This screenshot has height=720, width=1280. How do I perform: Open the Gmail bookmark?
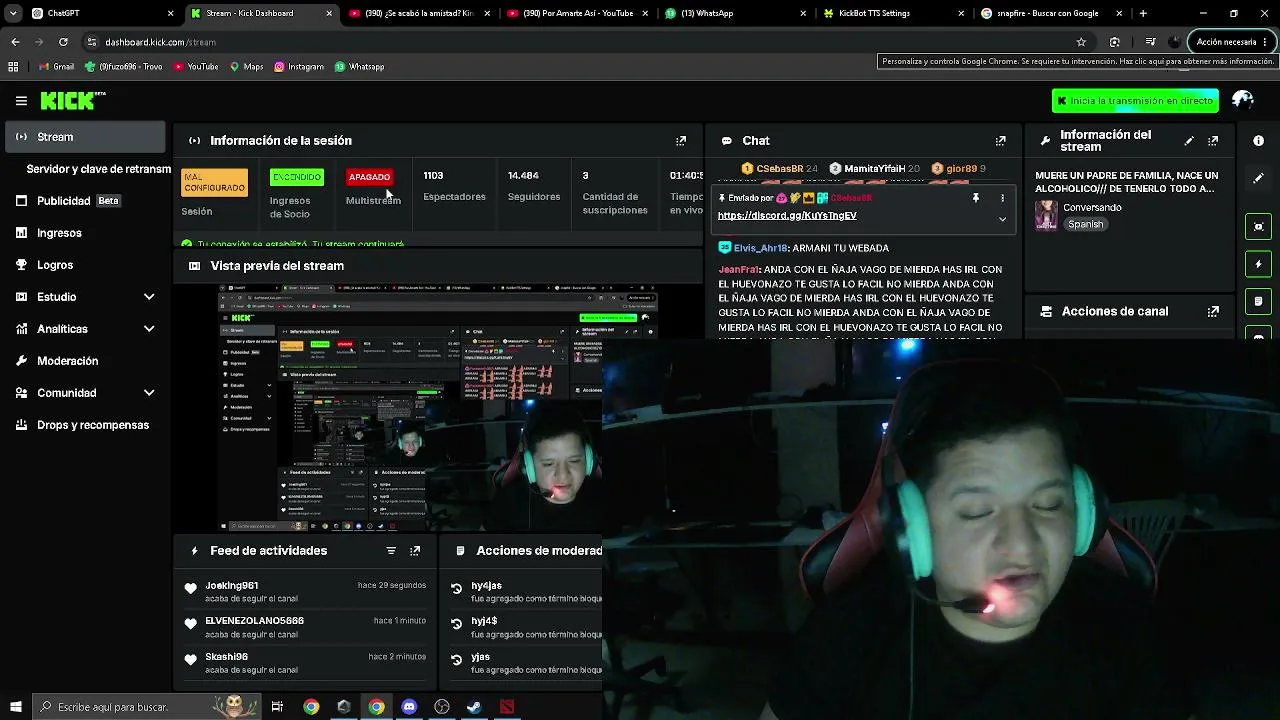[x=56, y=67]
